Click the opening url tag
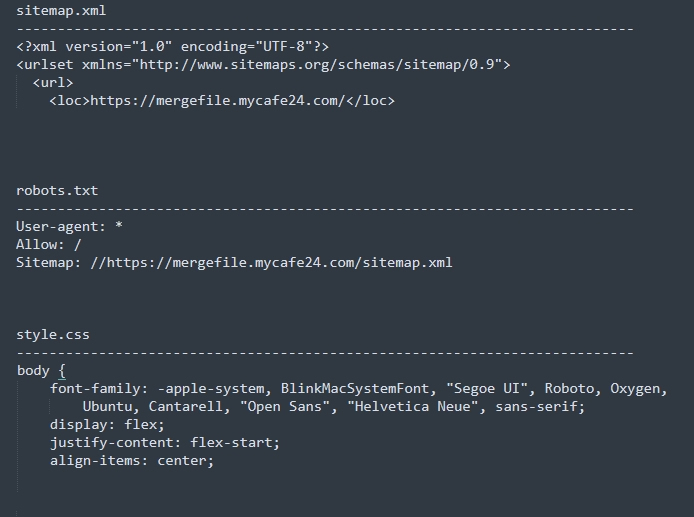 (x=53, y=83)
